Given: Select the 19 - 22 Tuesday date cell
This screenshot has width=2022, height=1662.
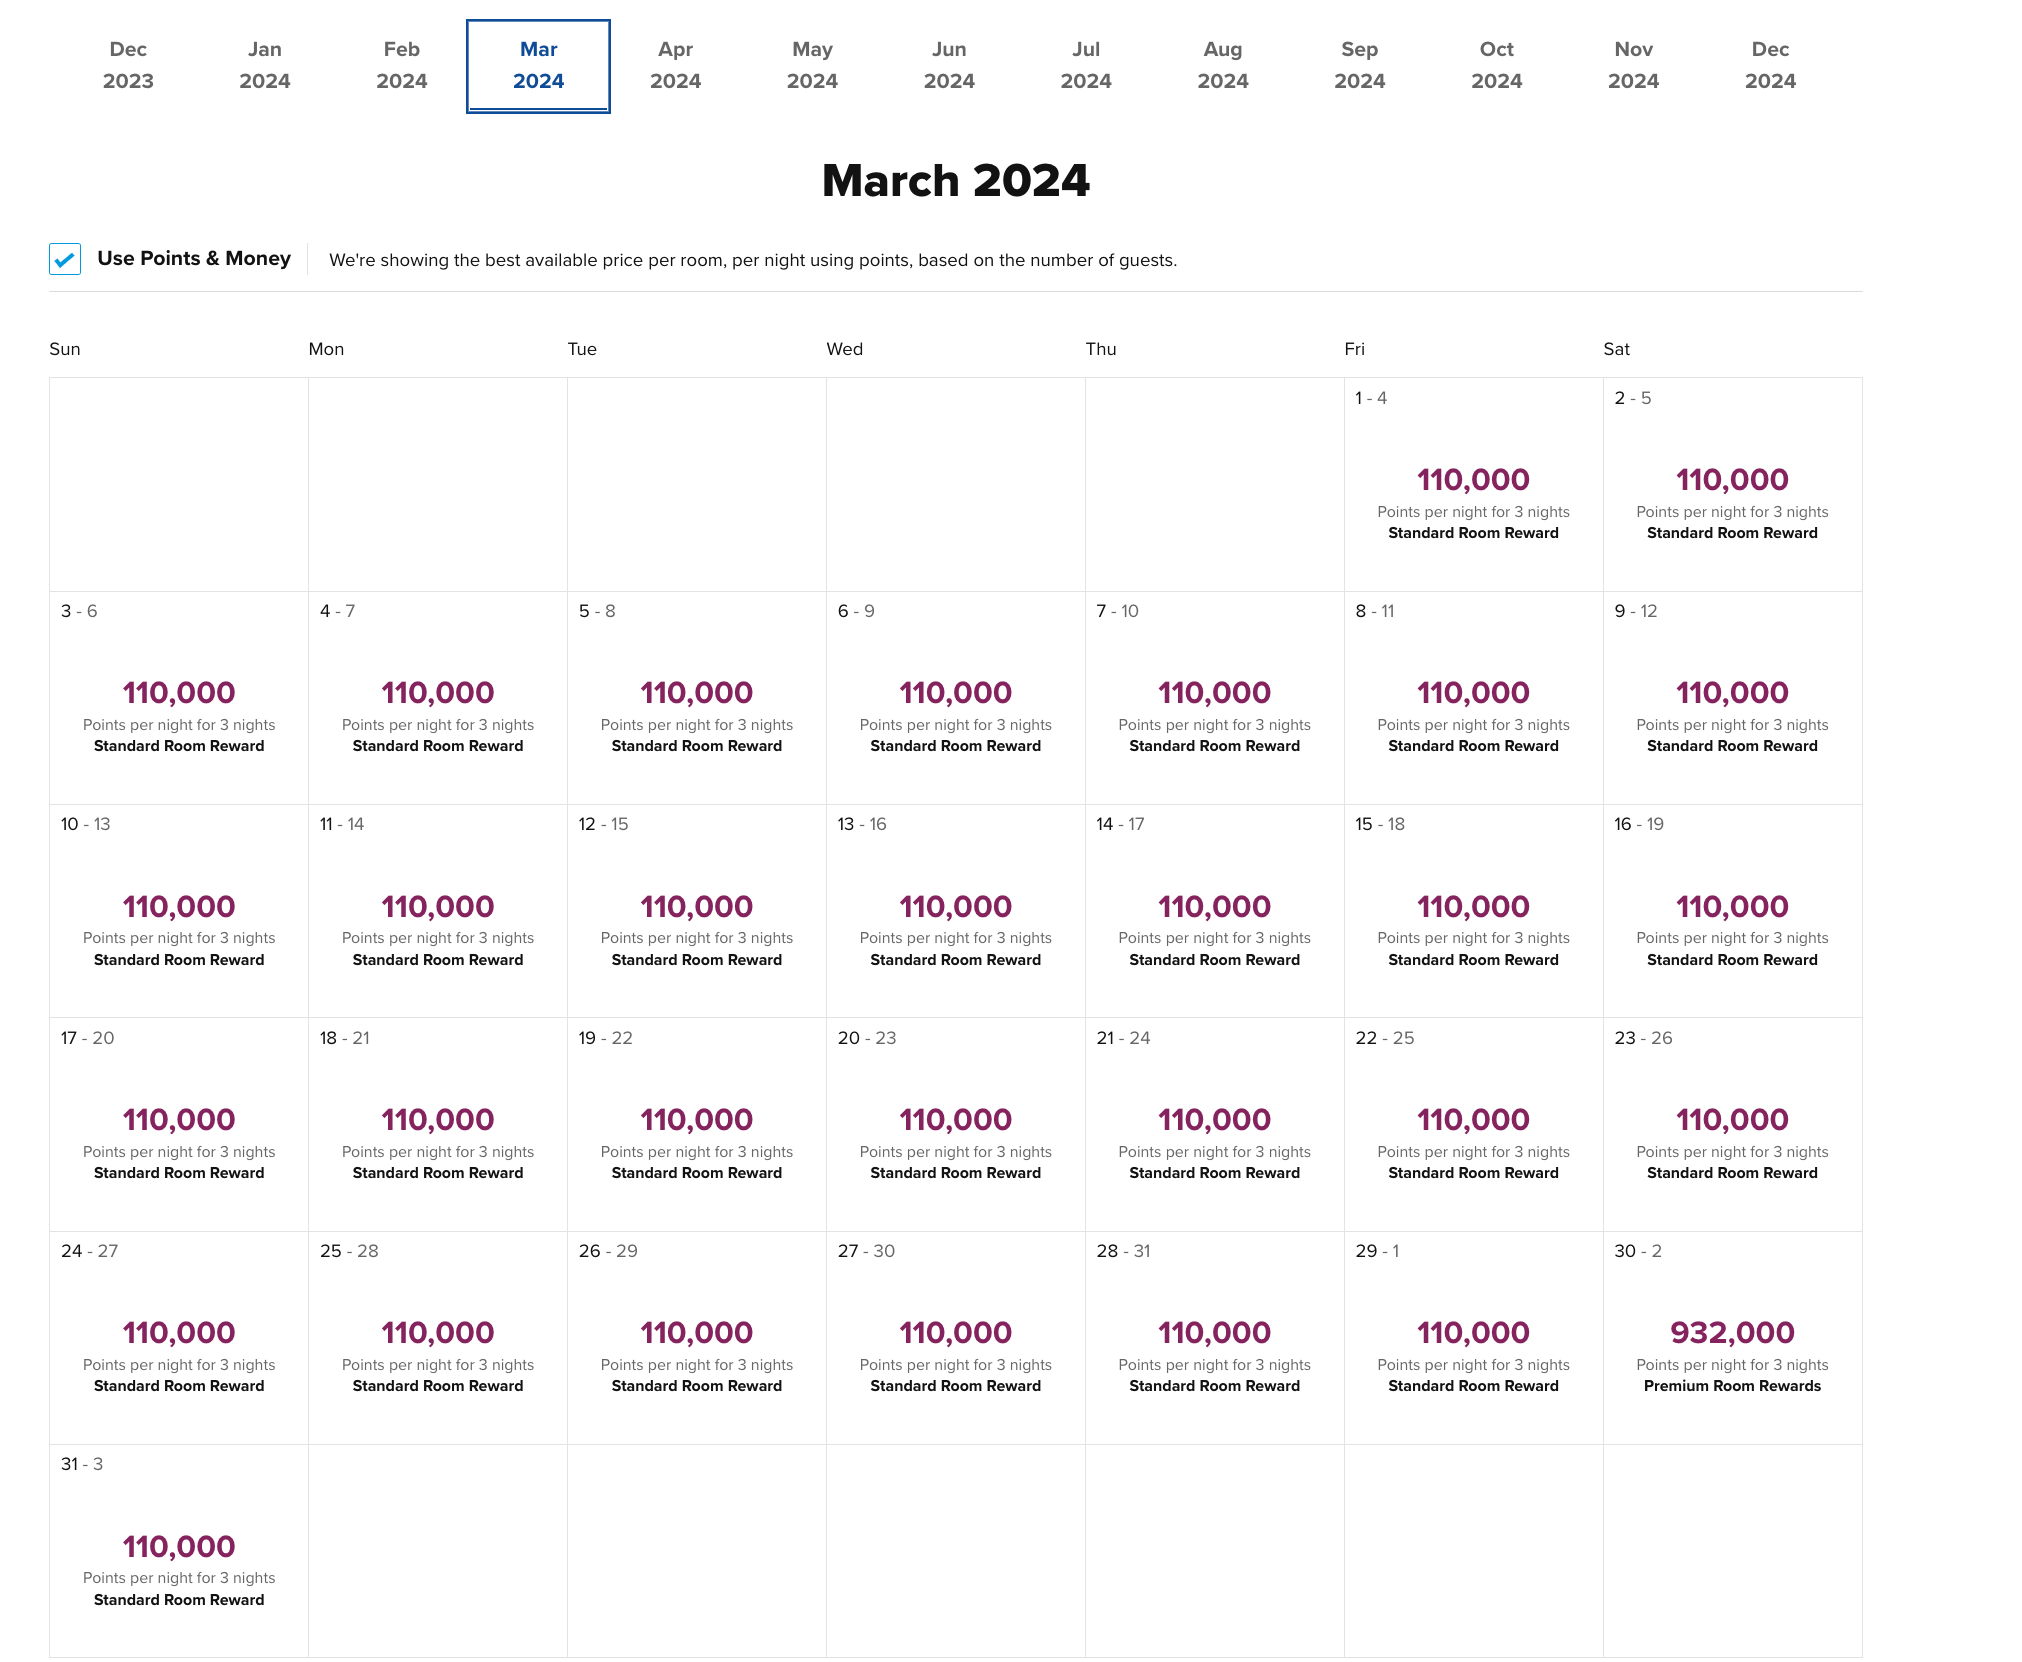Looking at the screenshot, I should [696, 1124].
